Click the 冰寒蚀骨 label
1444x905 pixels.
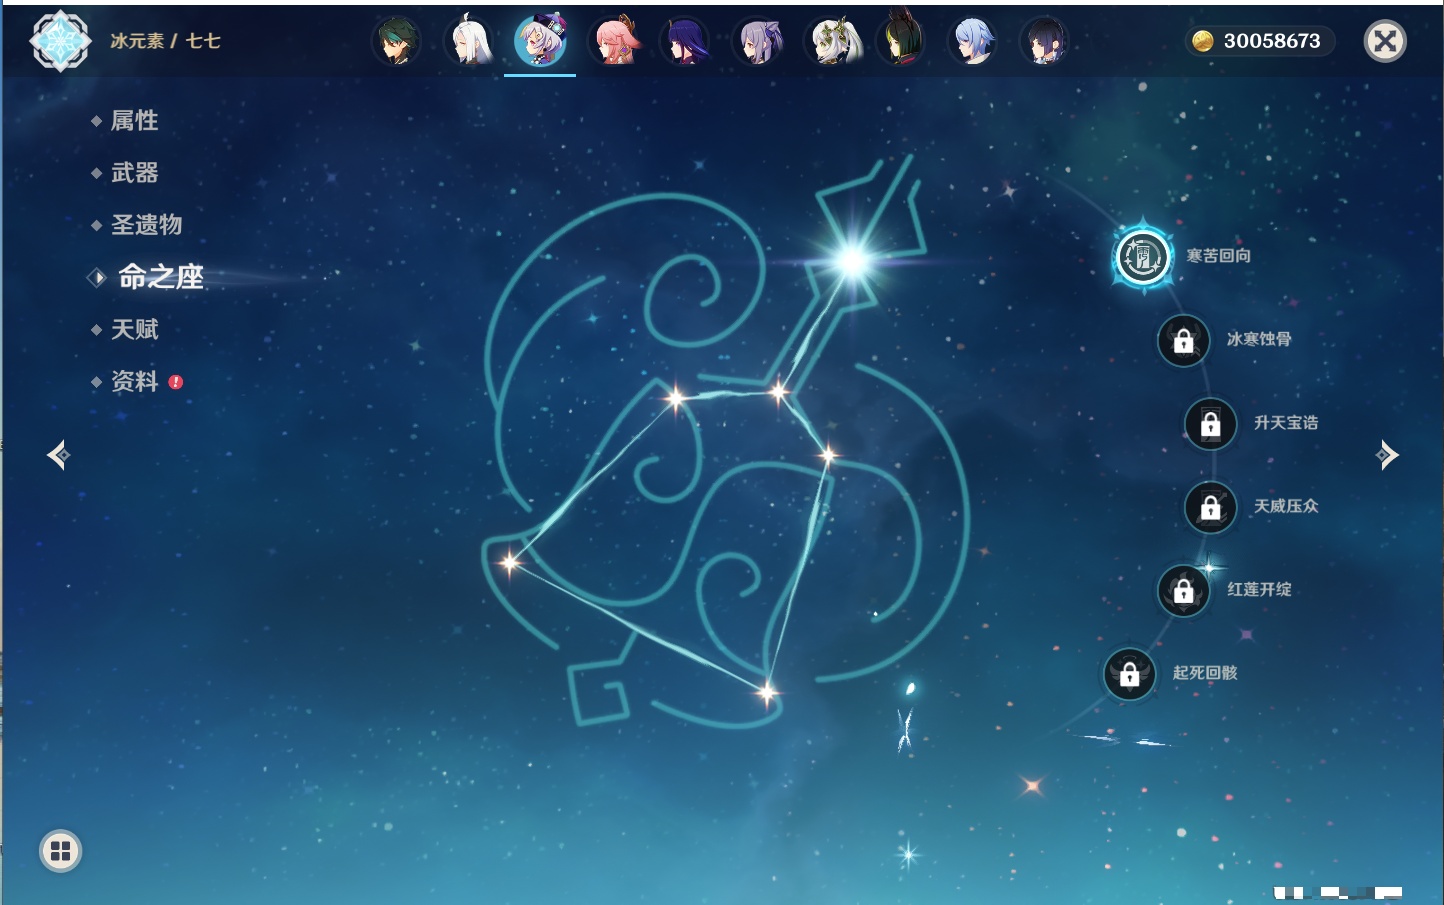click(1259, 339)
